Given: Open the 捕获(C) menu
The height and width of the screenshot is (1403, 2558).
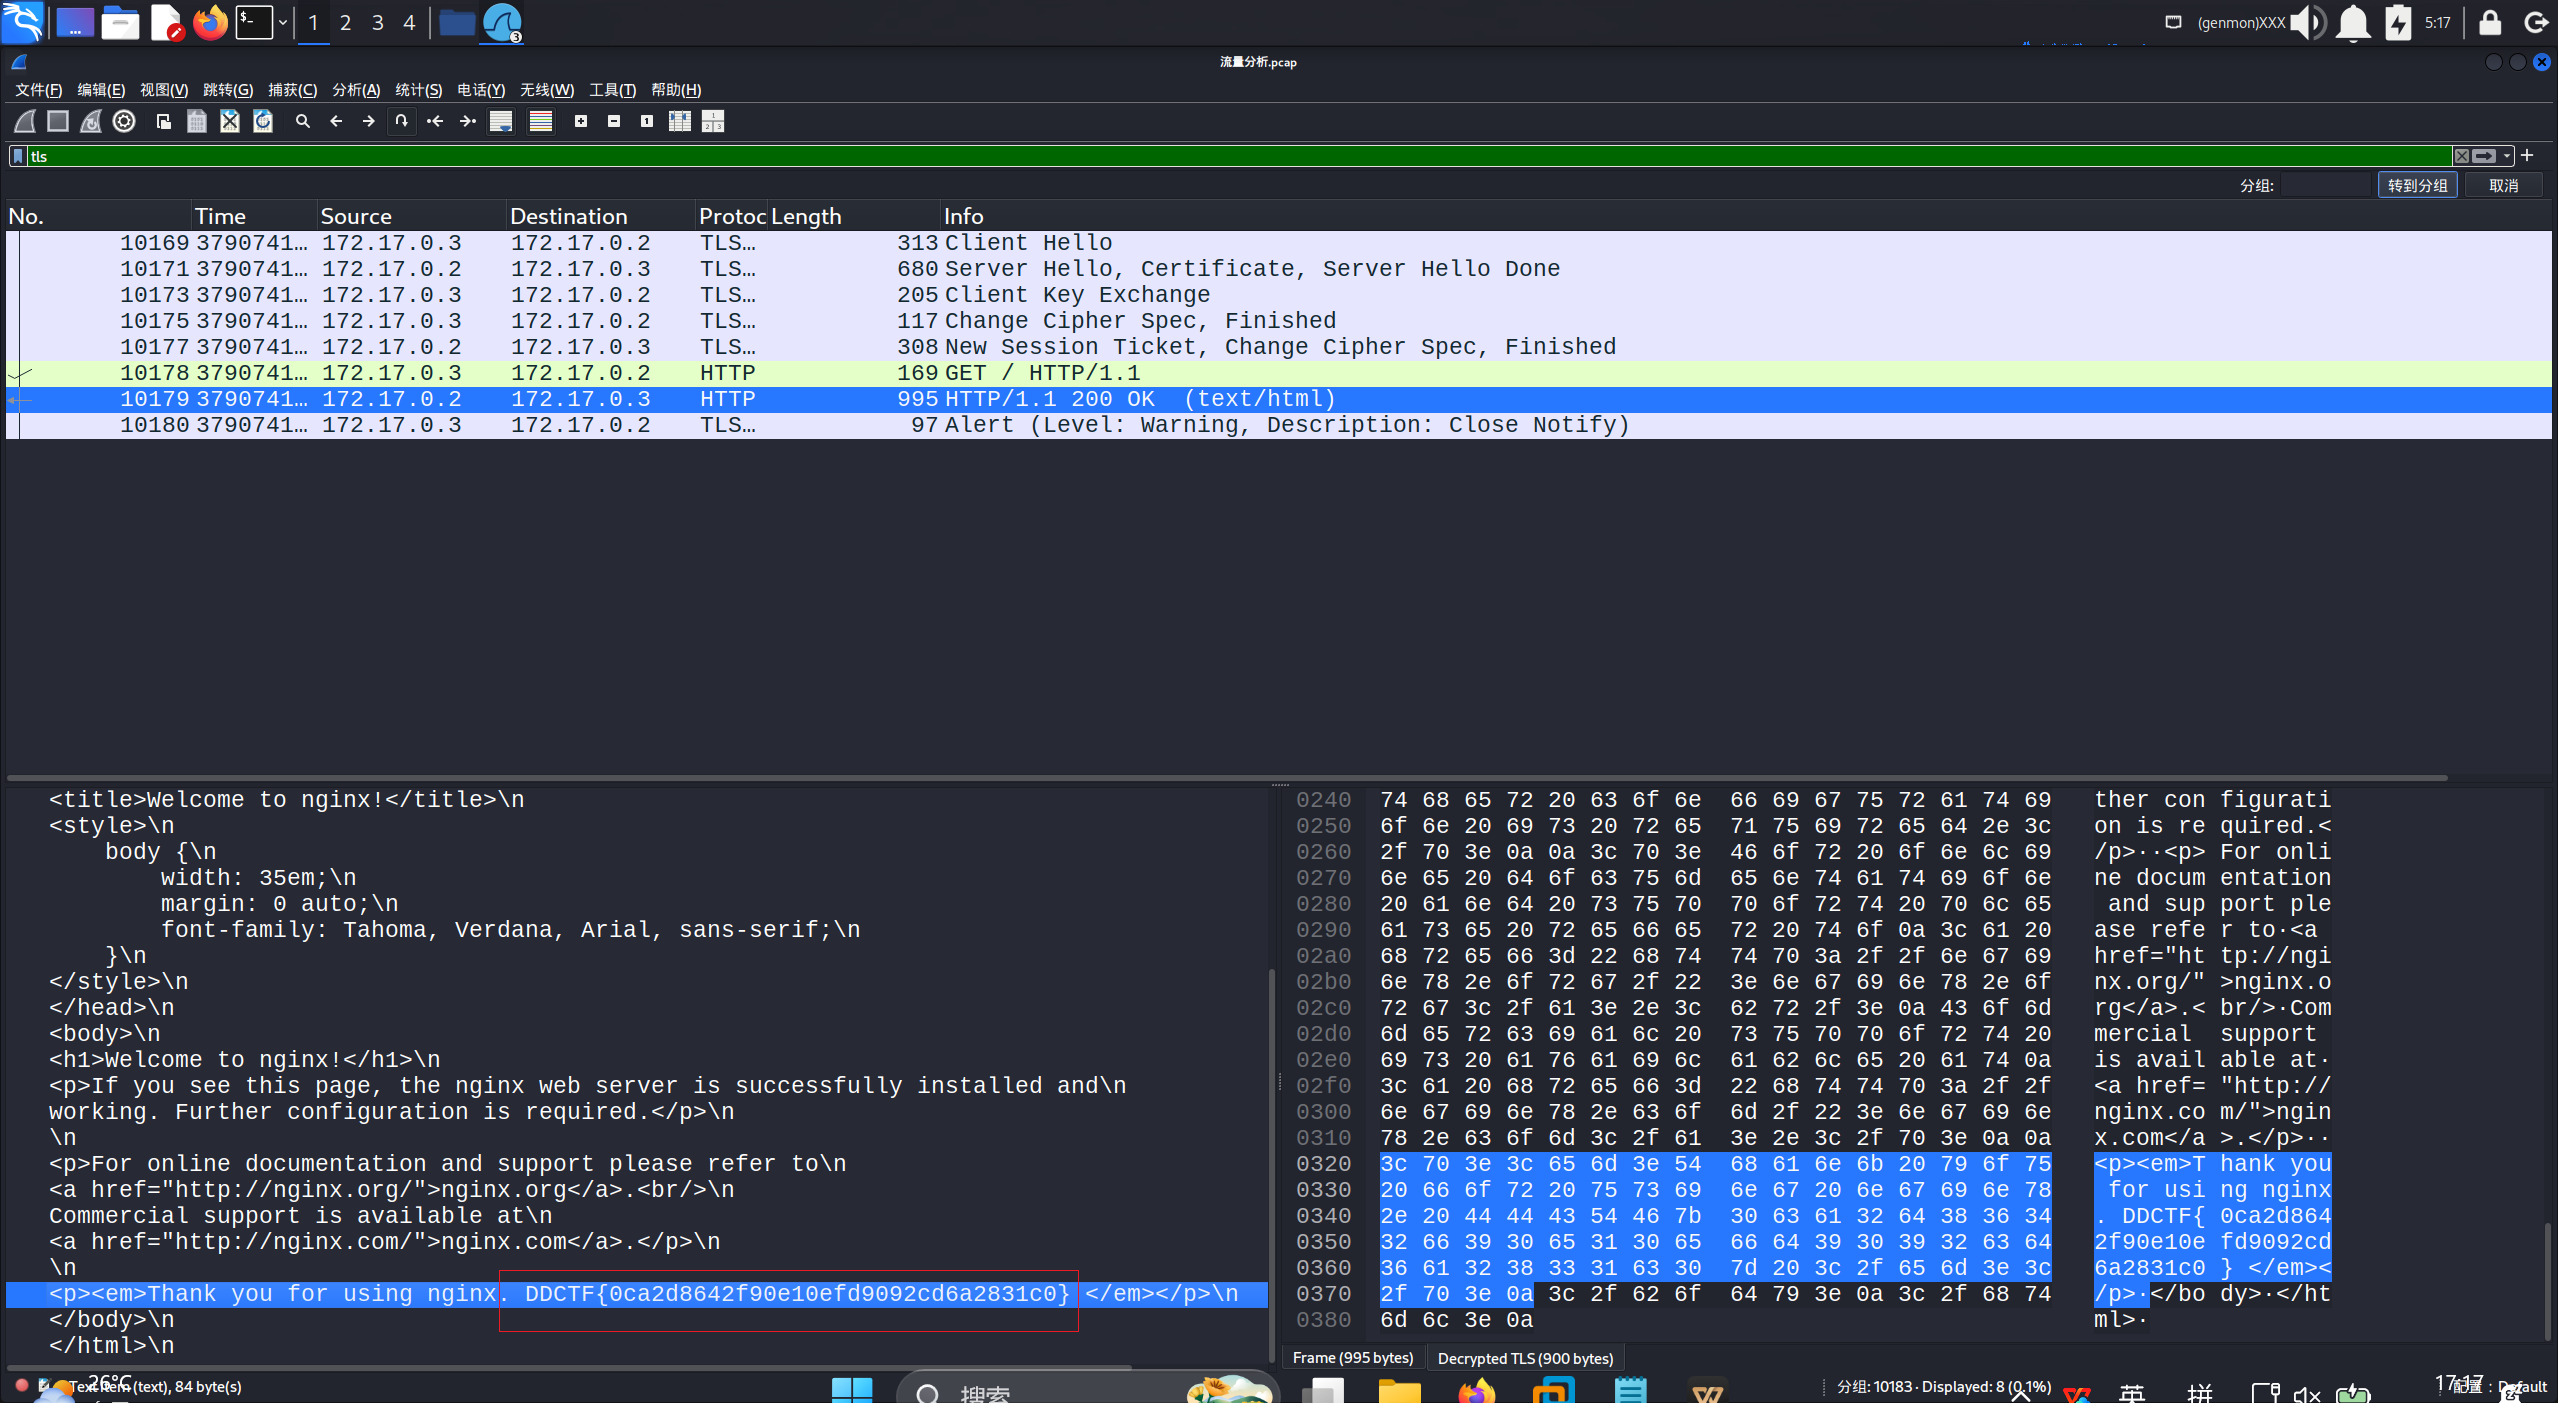Looking at the screenshot, I should [x=293, y=90].
